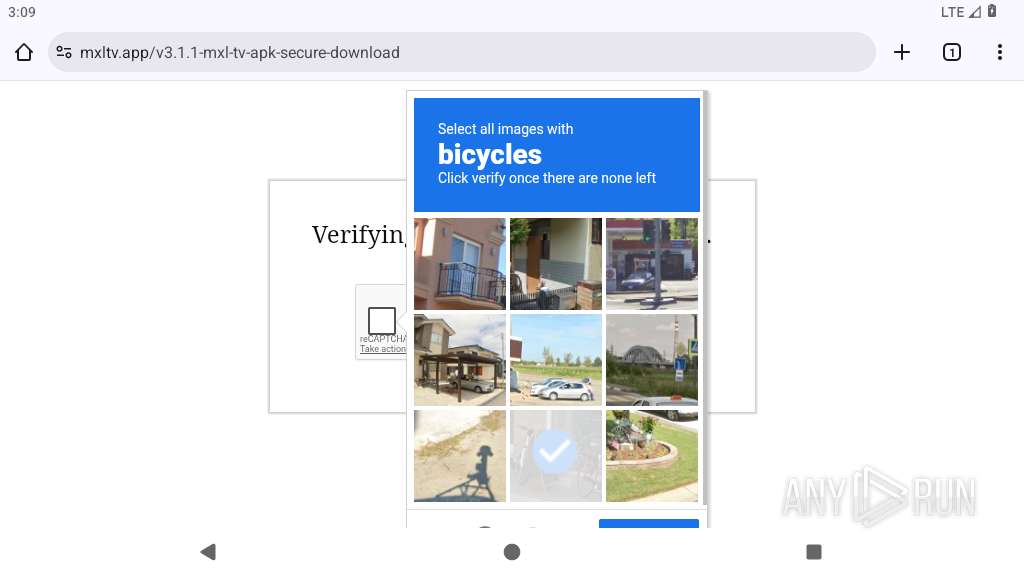Open a new tab with plus icon
The height and width of the screenshot is (576, 1024).
[901, 52]
